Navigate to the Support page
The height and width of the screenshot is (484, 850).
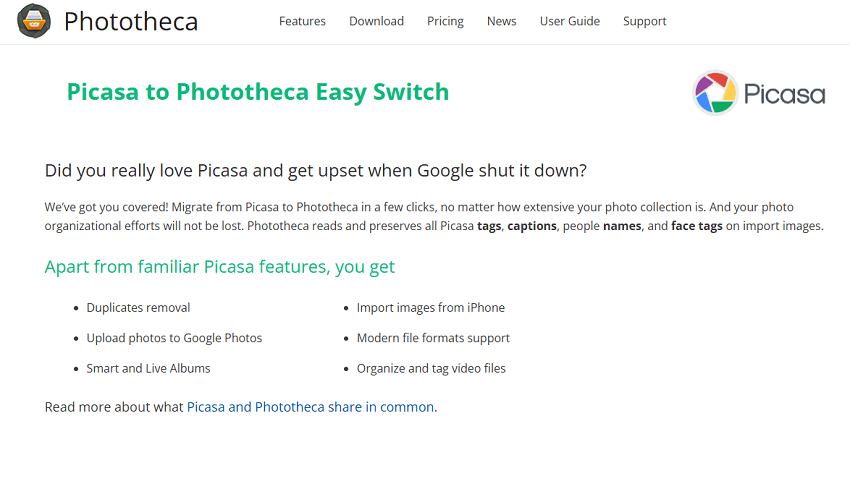[x=644, y=21]
